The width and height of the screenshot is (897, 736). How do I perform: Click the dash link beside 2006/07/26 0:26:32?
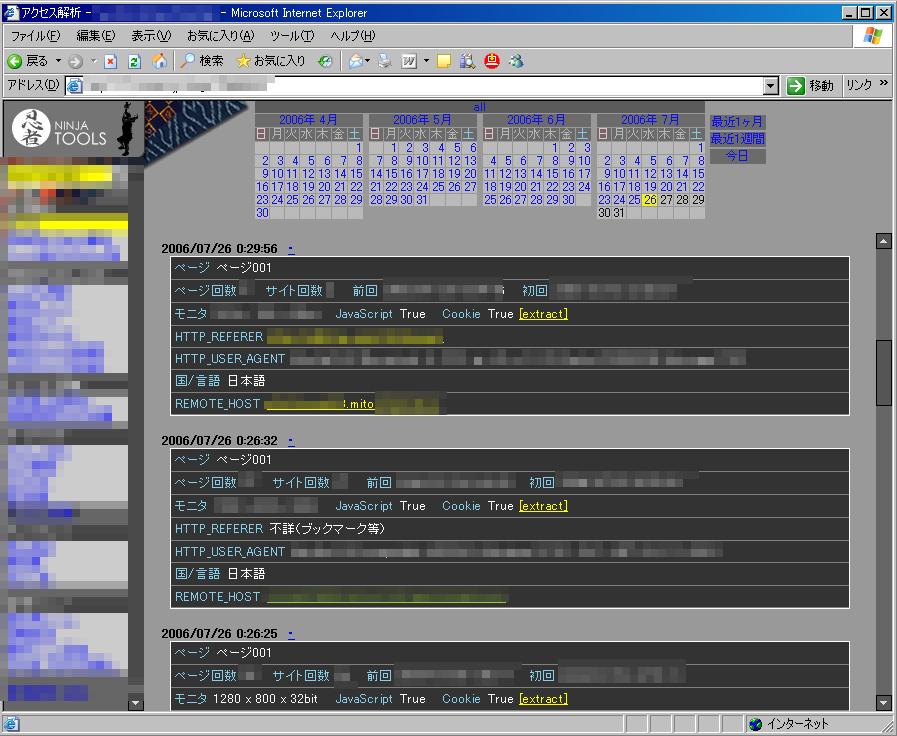pyautogui.click(x=291, y=441)
